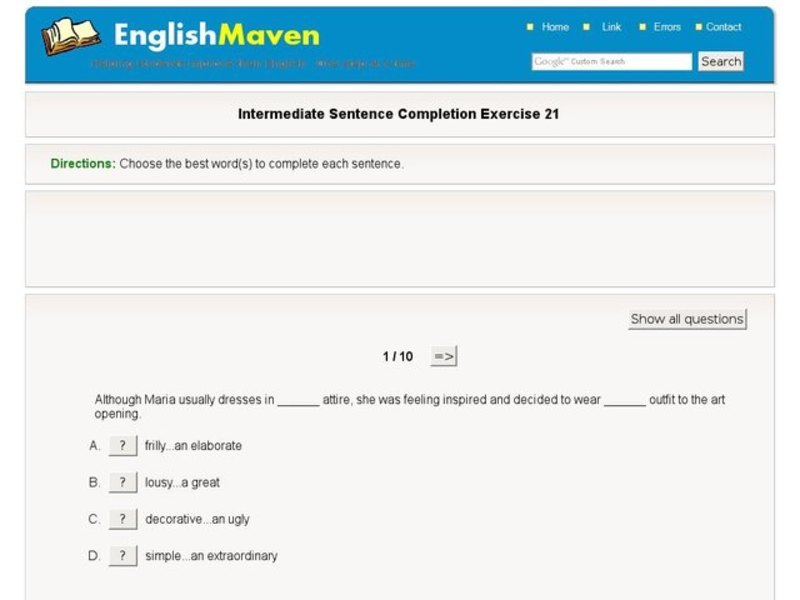
Task: Reveal the hint for answer C
Action: (122, 519)
